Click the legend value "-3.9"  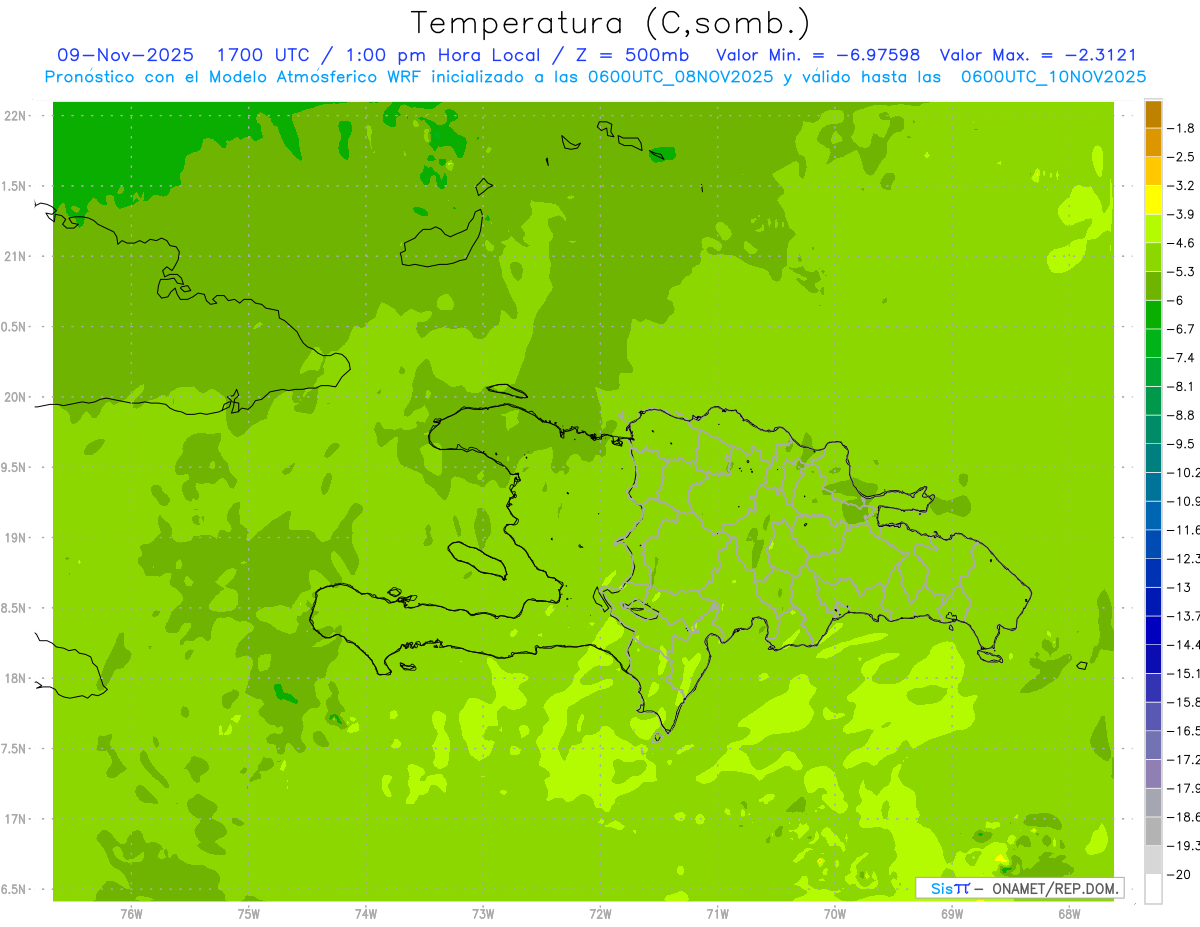pyautogui.click(x=1182, y=214)
